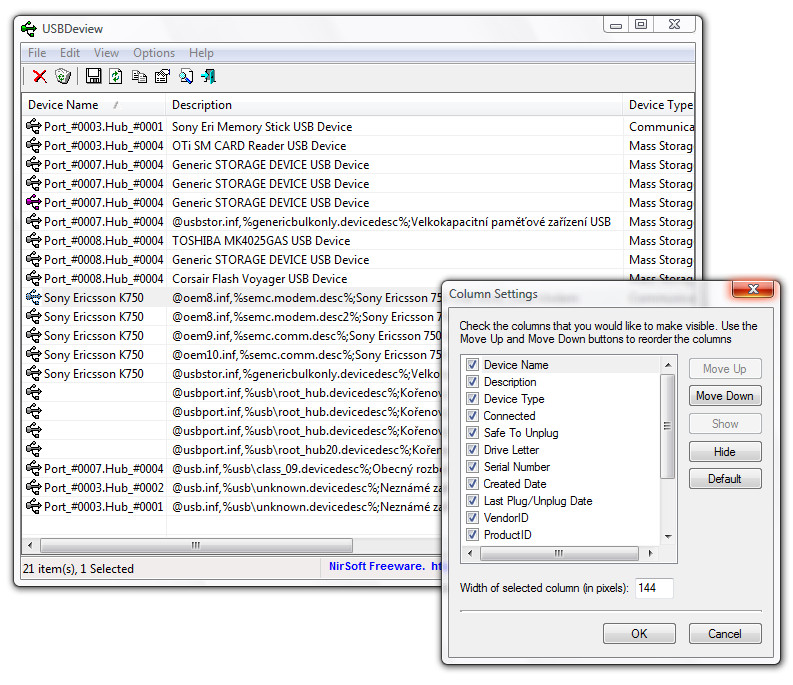793x685 pixels.
Task: Click the find toolbar icon
Action: (x=186, y=76)
